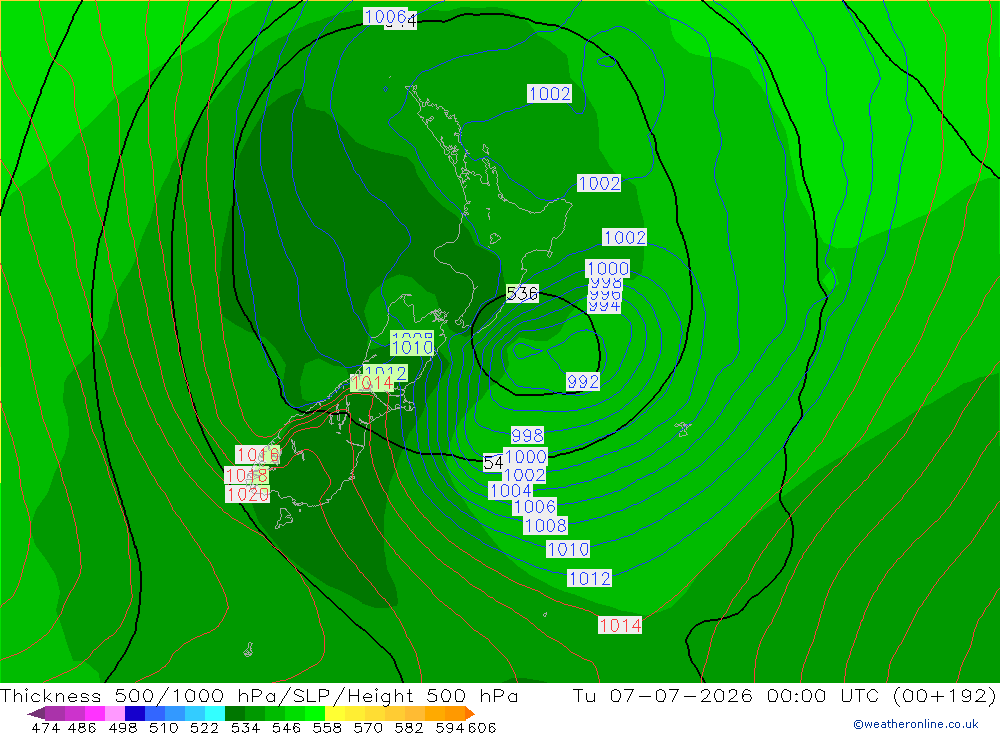This screenshot has height=733, width=1000.
Task: Click the red 1014 label on white background
Action: click(620, 625)
